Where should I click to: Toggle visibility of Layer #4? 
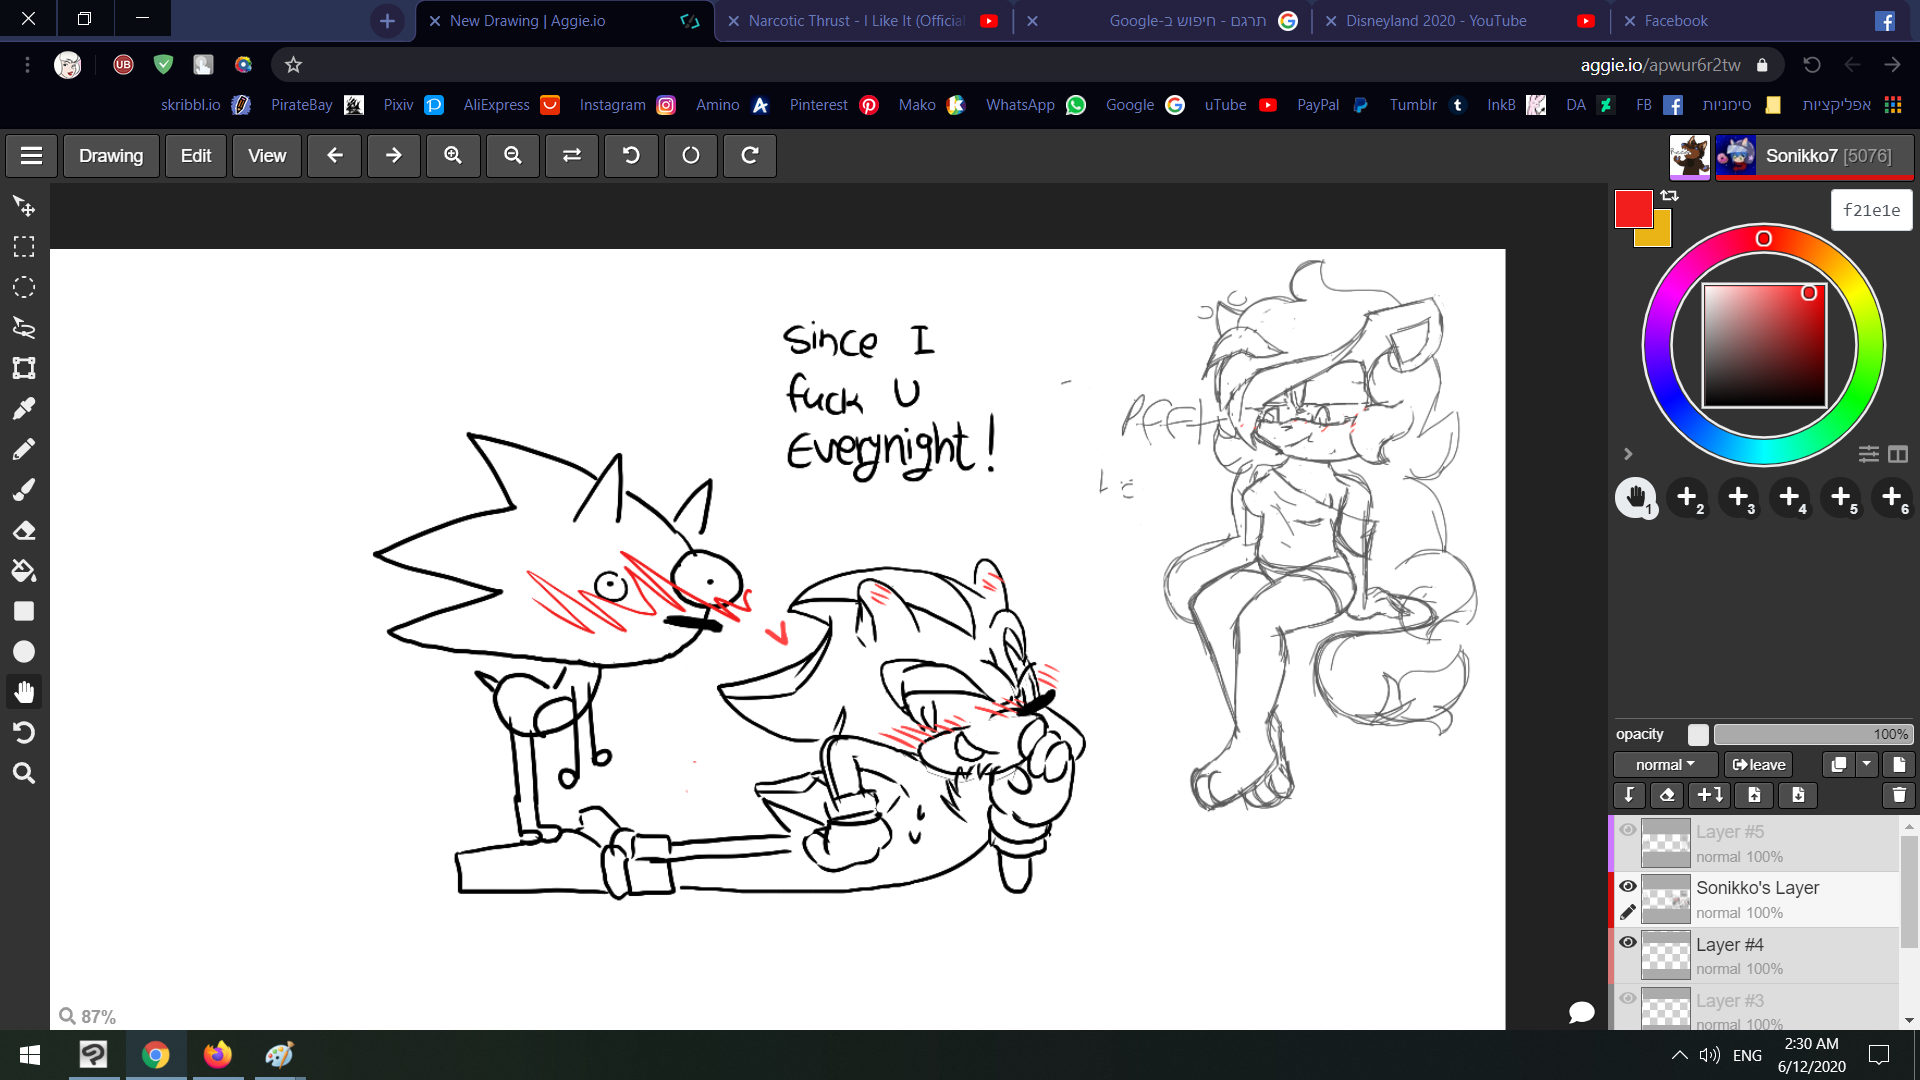pyautogui.click(x=1628, y=943)
